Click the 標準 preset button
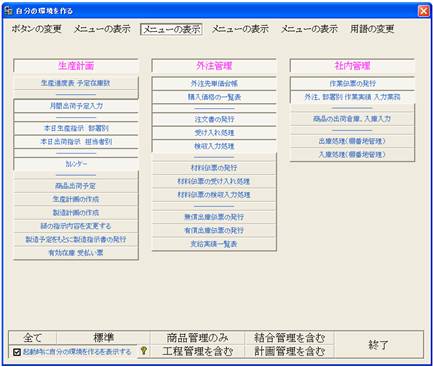The width and height of the screenshot is (433, 367). 103,338
